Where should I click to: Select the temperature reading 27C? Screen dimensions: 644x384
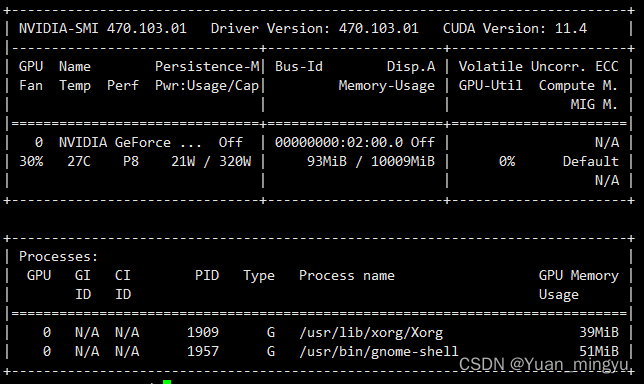click(79, 161)
